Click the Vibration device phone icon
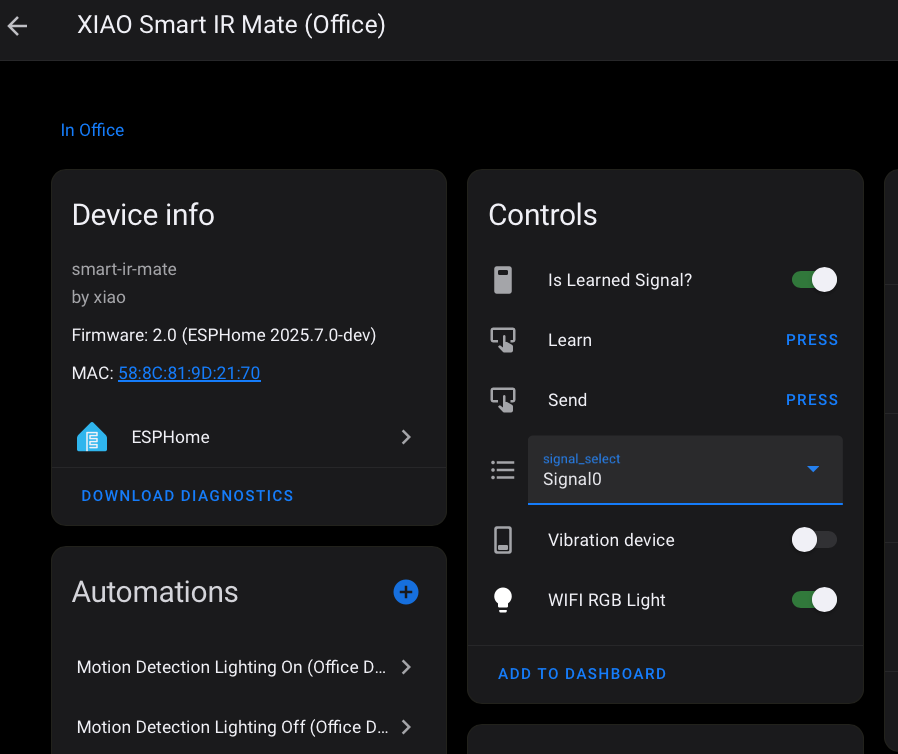The width and height of the screenshot is (898, 754). (503, 540)
